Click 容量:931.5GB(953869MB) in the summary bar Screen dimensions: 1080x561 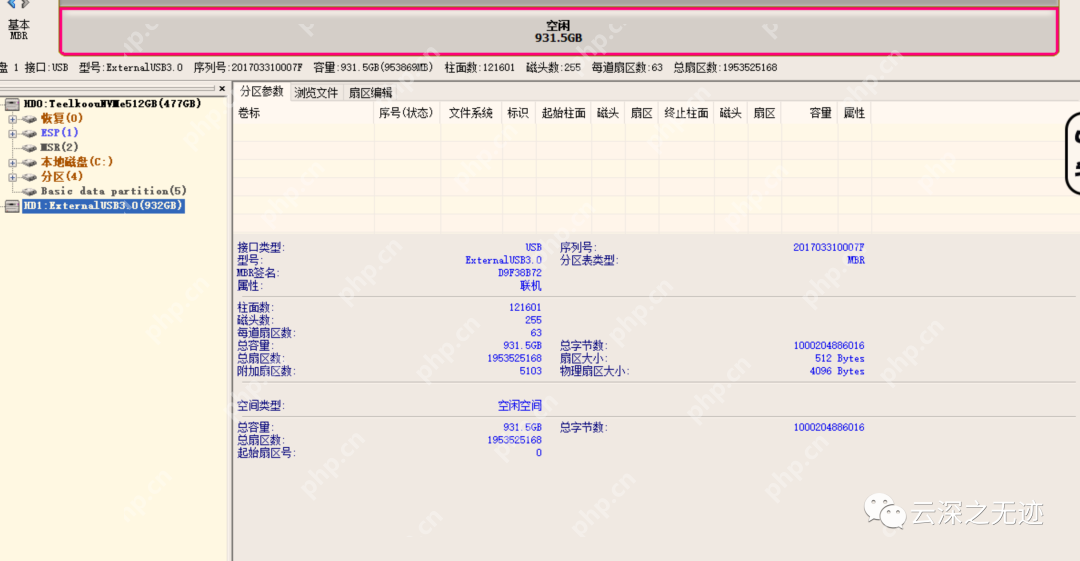coord(373,68)
